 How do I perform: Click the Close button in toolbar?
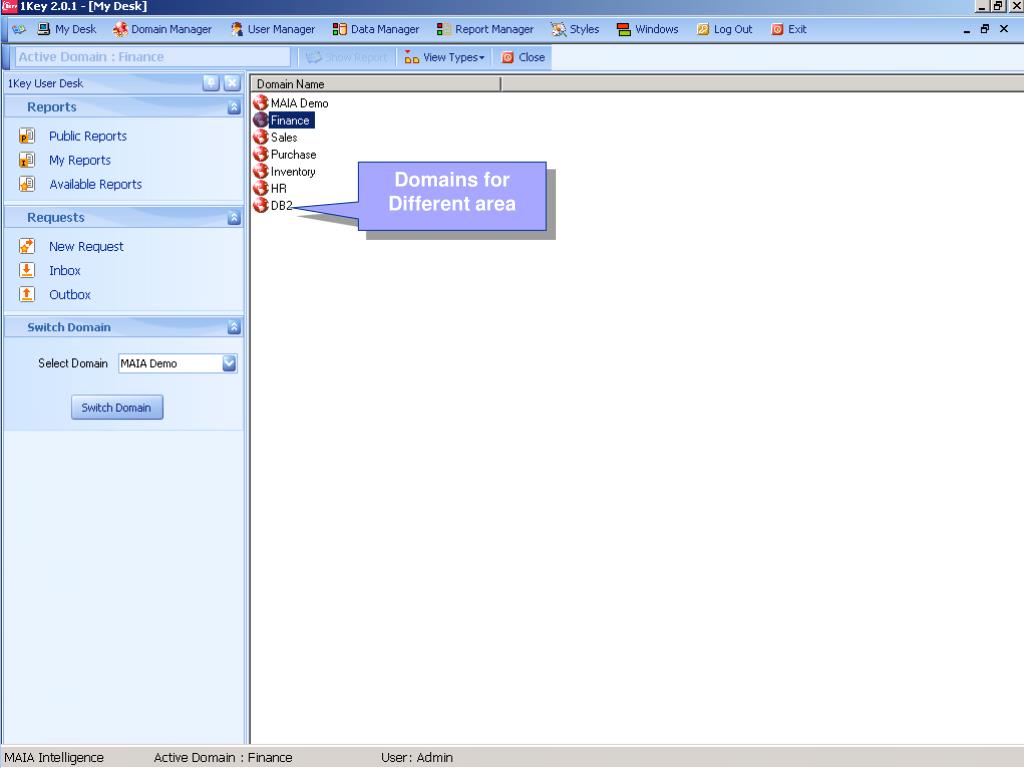tap(524, 58)
